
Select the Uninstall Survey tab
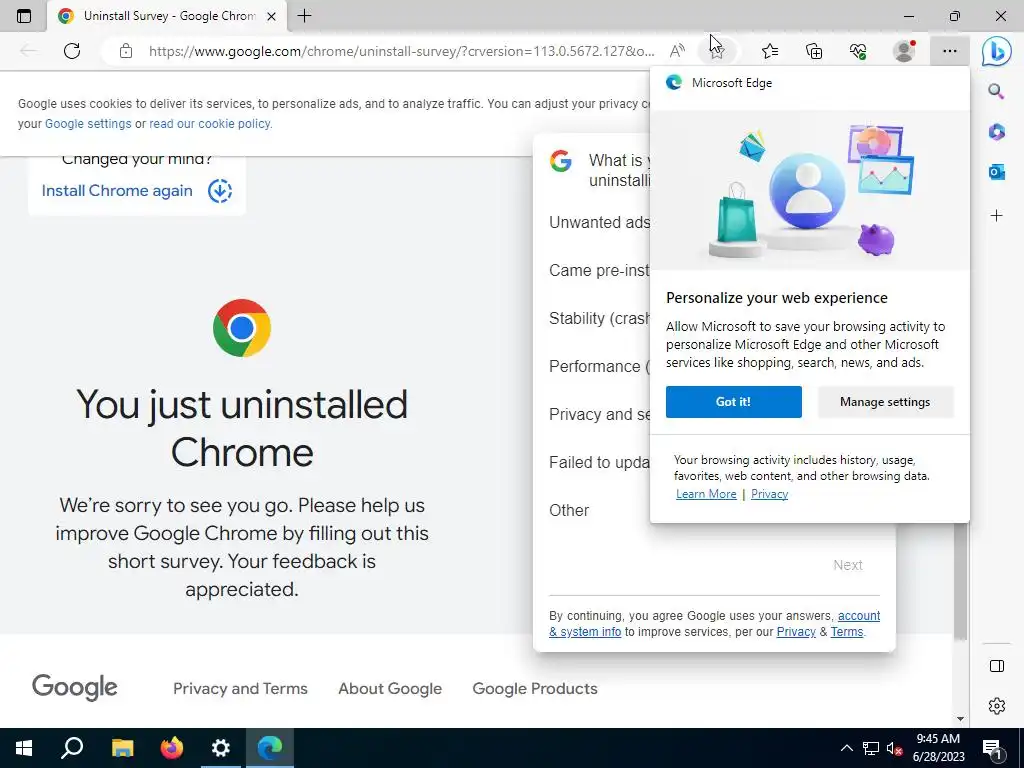pyautogui.click(x=167, y=16)
